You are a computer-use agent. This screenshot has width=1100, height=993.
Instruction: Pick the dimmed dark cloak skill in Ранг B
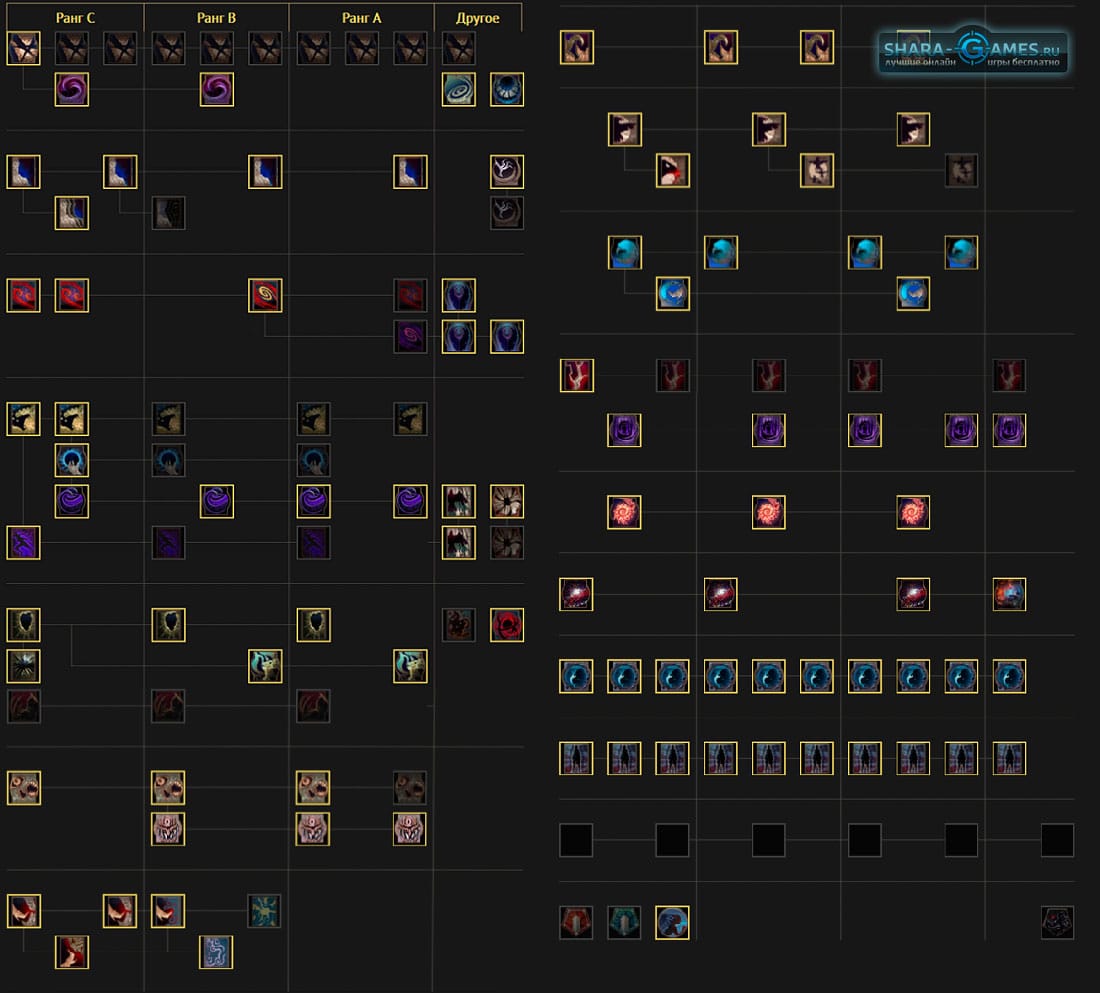[168, 213]
